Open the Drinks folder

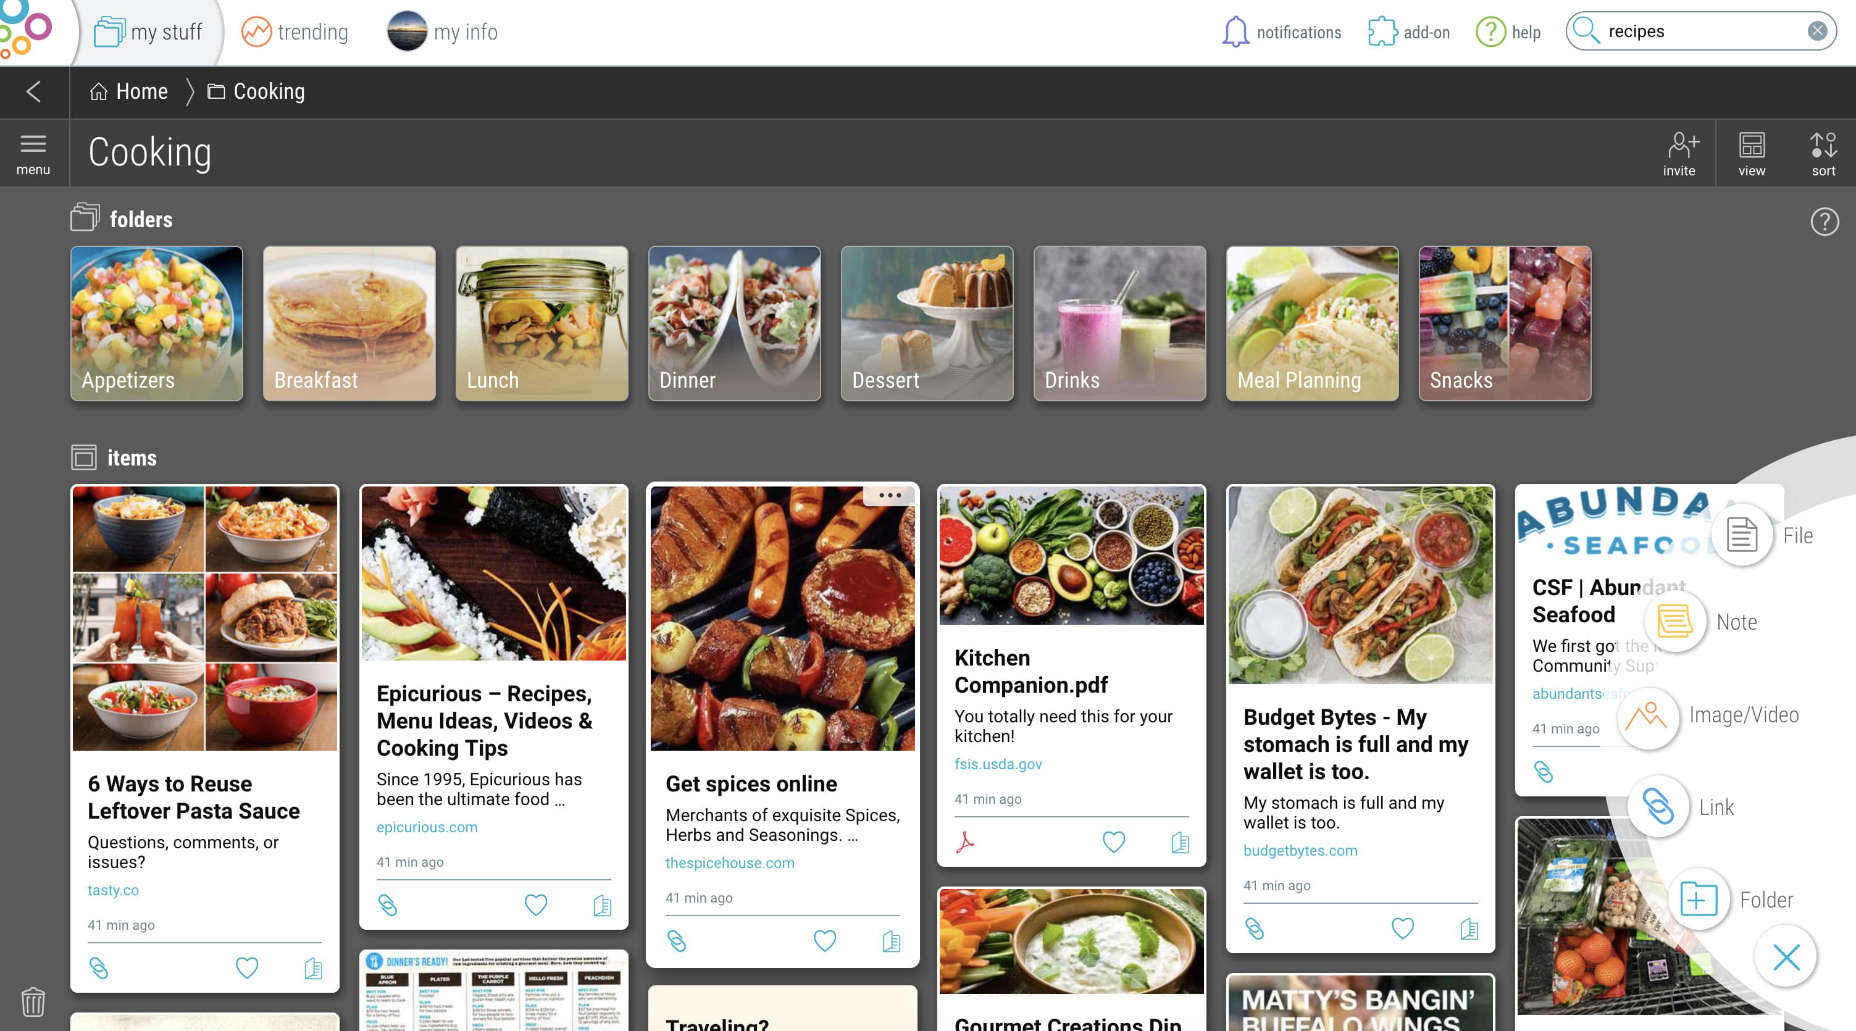click(x=1120, y=324)
